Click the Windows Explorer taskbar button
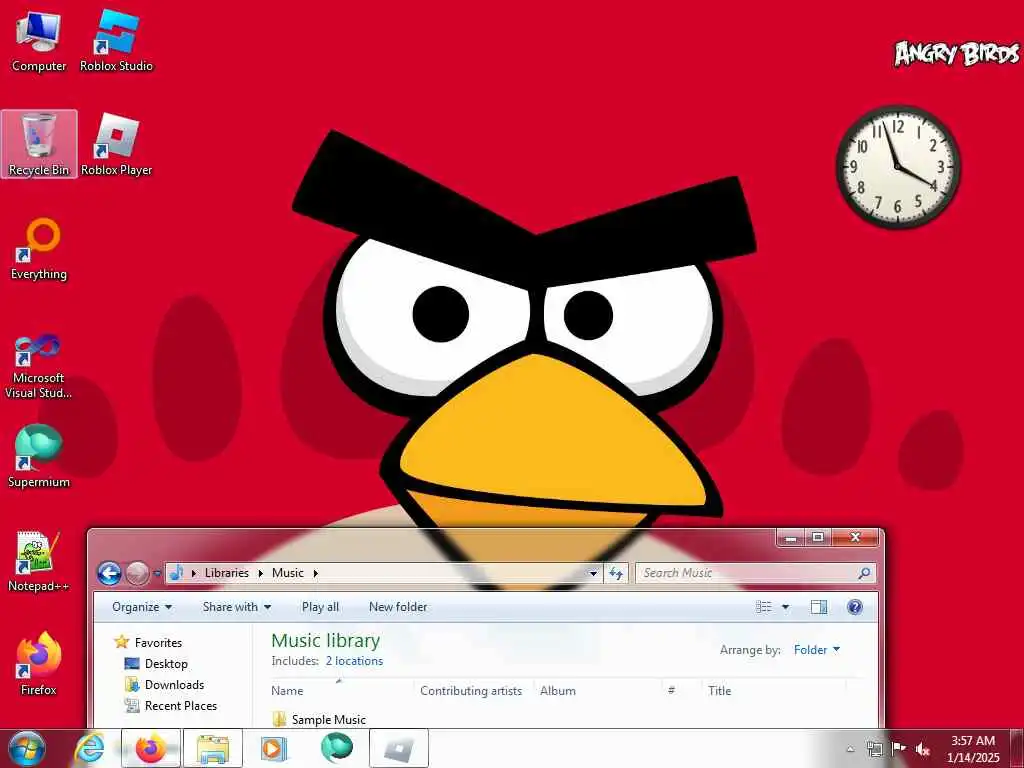Viewport: 1024px width, 768px height. click(213, 748)
